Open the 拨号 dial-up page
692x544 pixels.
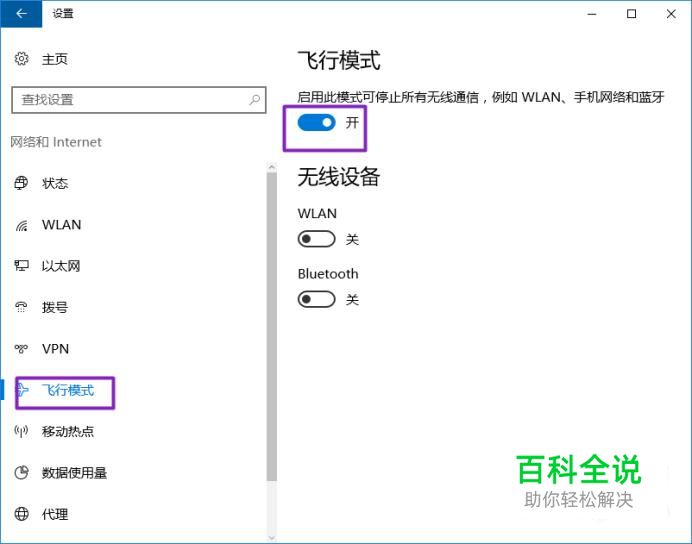coord(55,308)
